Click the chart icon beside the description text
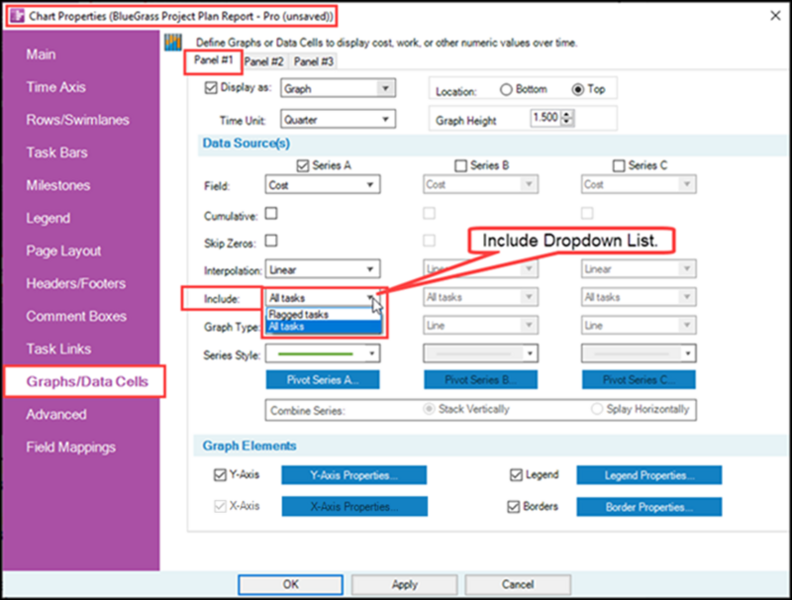Screen dimensions: 792x600 [x=173, y=42]
